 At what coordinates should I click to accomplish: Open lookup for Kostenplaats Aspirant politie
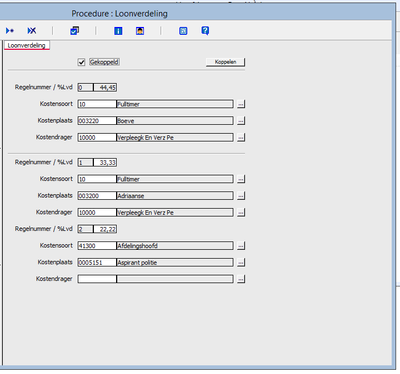point(241,263)
